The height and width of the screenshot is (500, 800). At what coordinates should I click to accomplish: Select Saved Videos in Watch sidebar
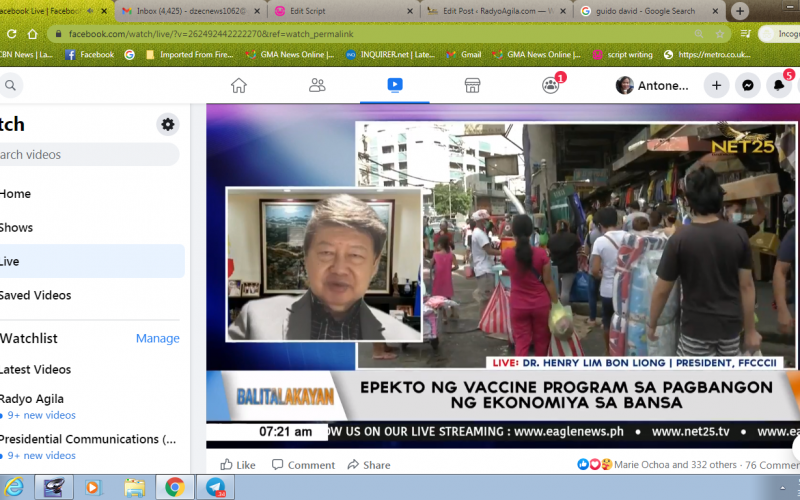click(36, 295)
